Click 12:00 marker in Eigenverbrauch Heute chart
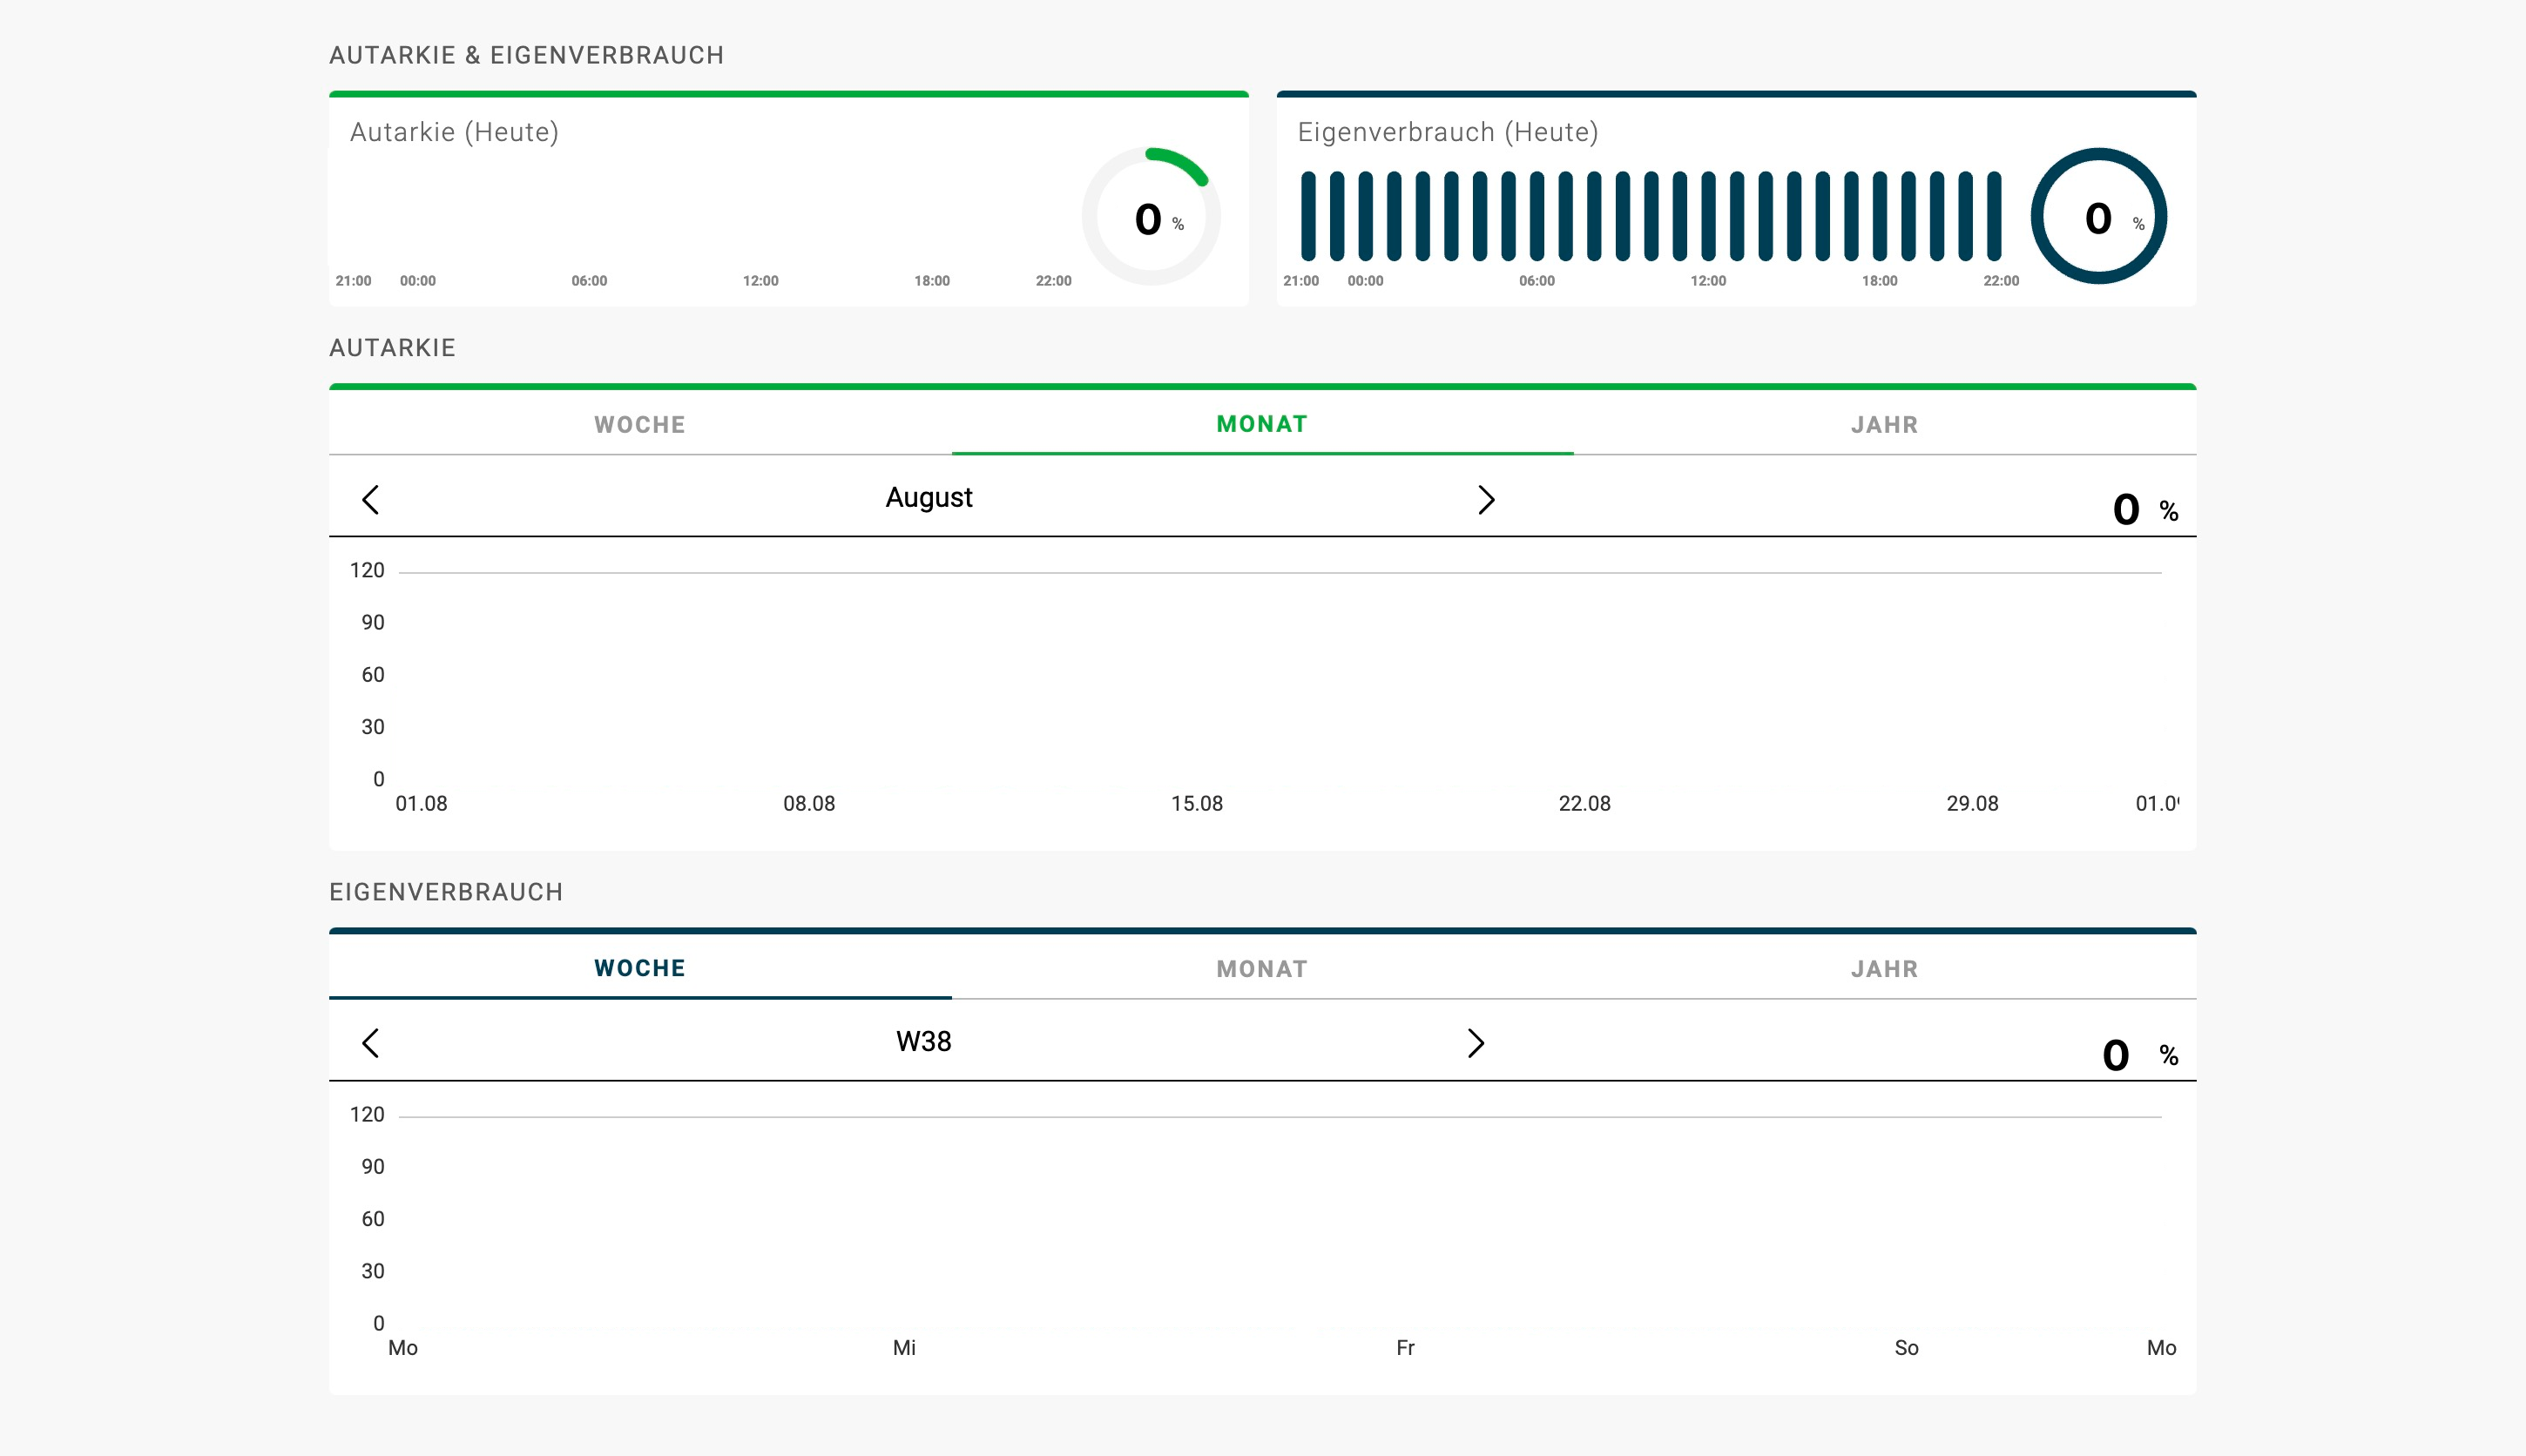Image resolution: width=2526 pixels, height=1456 pixels. point(1708,281)
